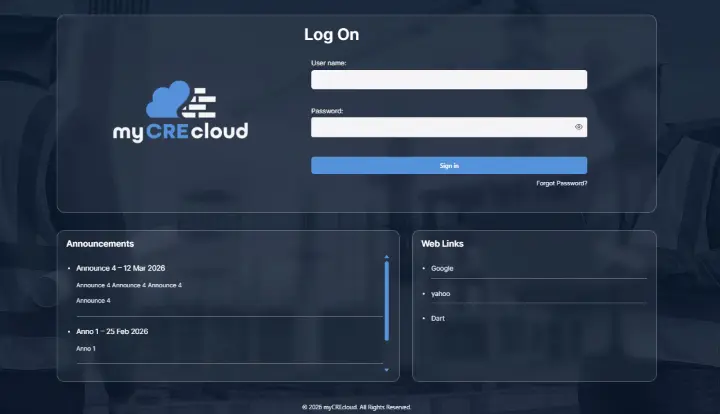The height and width of the screenshot is (414, 720).
Task: Click the copyright footer text
Action: (356, 407)
